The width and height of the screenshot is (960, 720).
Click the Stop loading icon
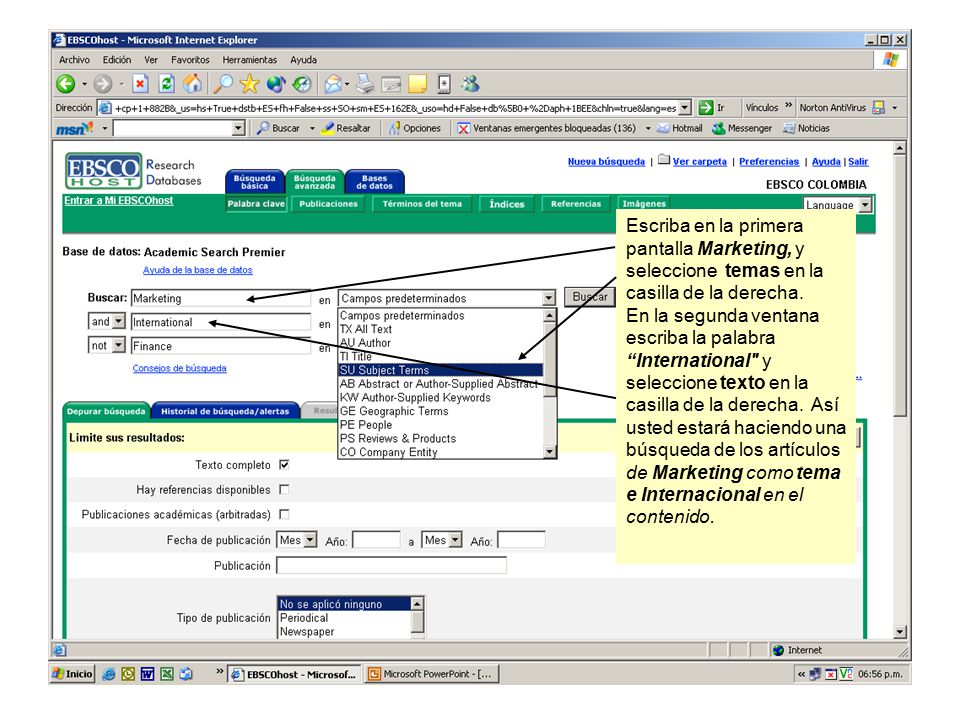(140, 84)
